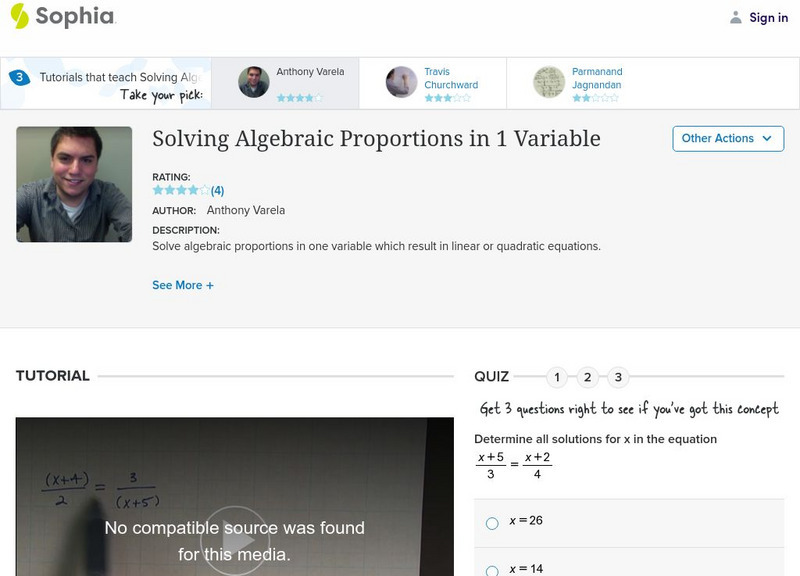Expand the description with See More

[x=182, y=285]
